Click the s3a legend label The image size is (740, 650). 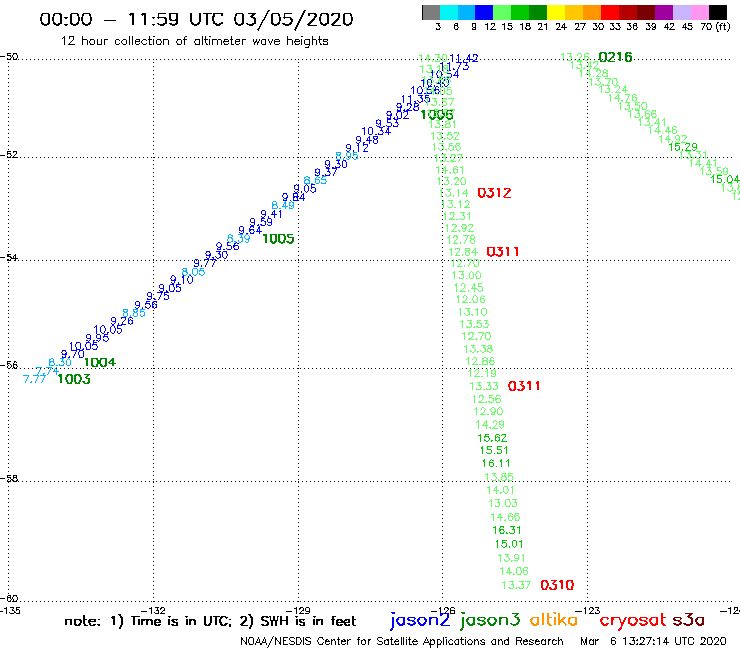click(x=689, y=620)
